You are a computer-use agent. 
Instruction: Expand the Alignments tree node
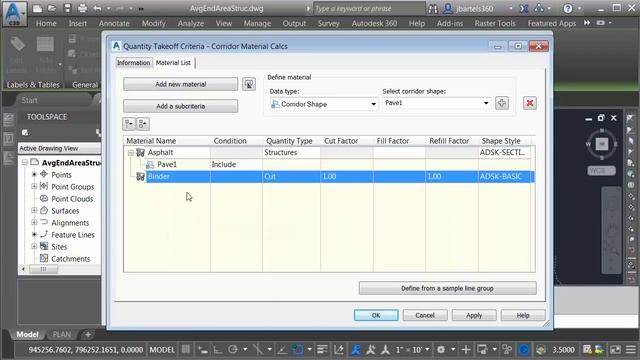tap(34, 222)
